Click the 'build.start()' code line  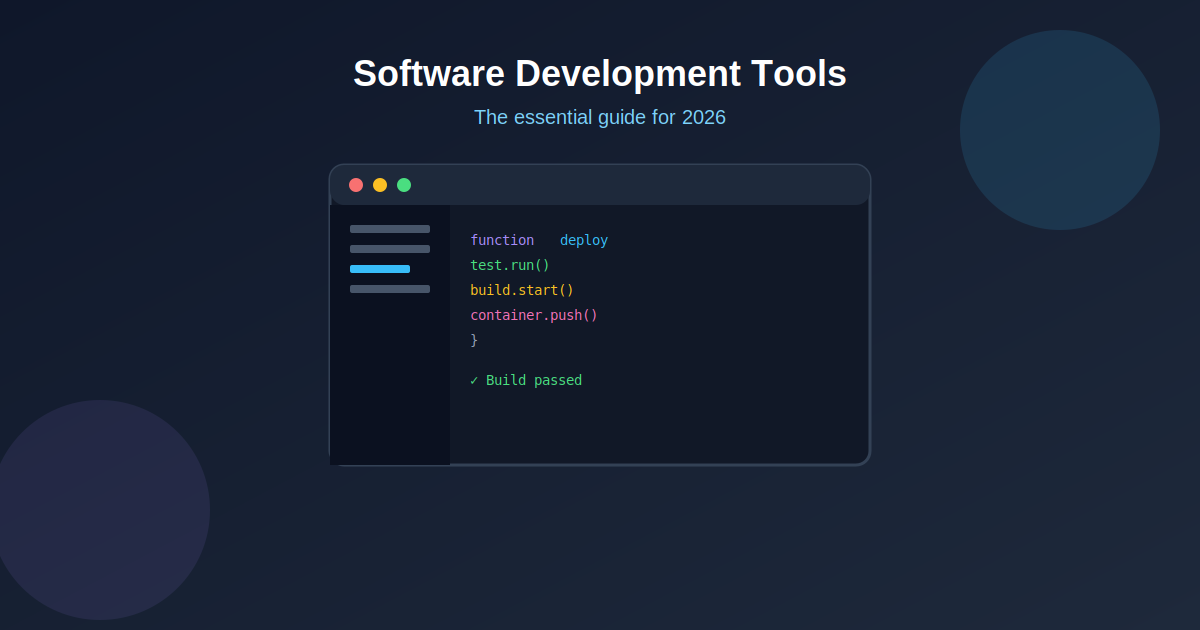[522, 290]
